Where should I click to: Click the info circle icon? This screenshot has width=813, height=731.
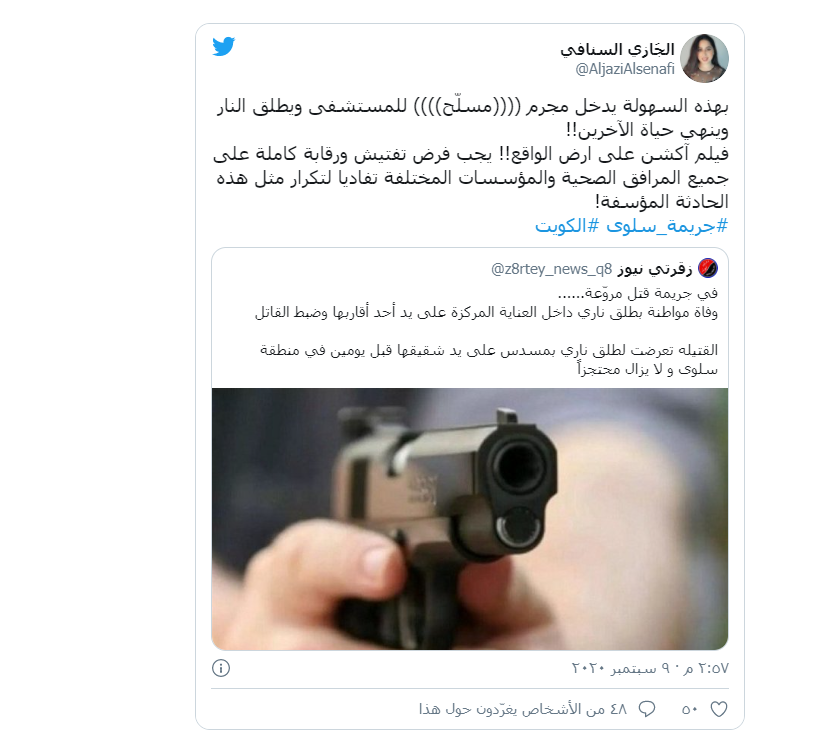coord(221,668)
